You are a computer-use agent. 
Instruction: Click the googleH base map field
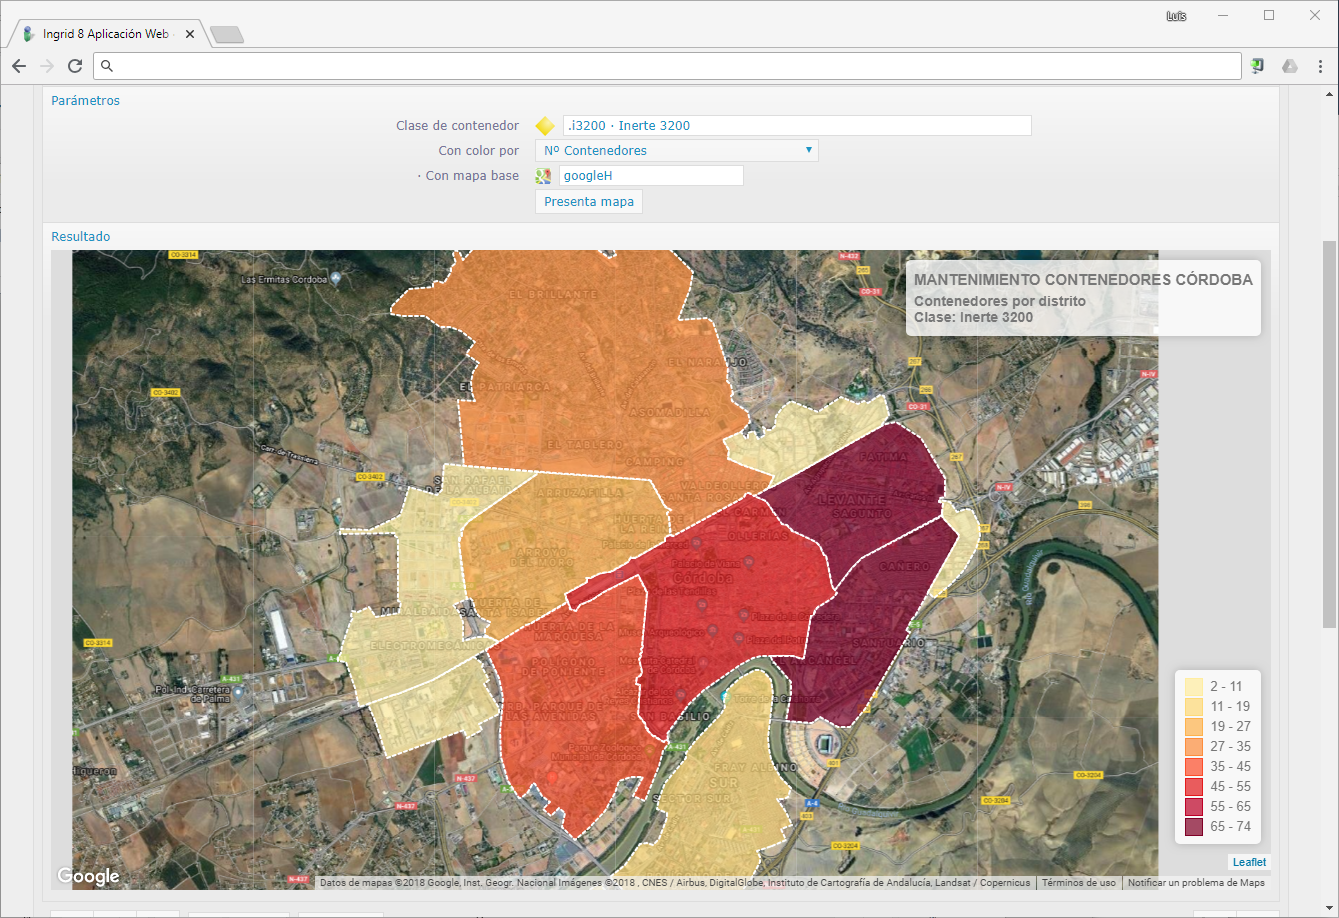pyautogui.click(x=651, y=176)
